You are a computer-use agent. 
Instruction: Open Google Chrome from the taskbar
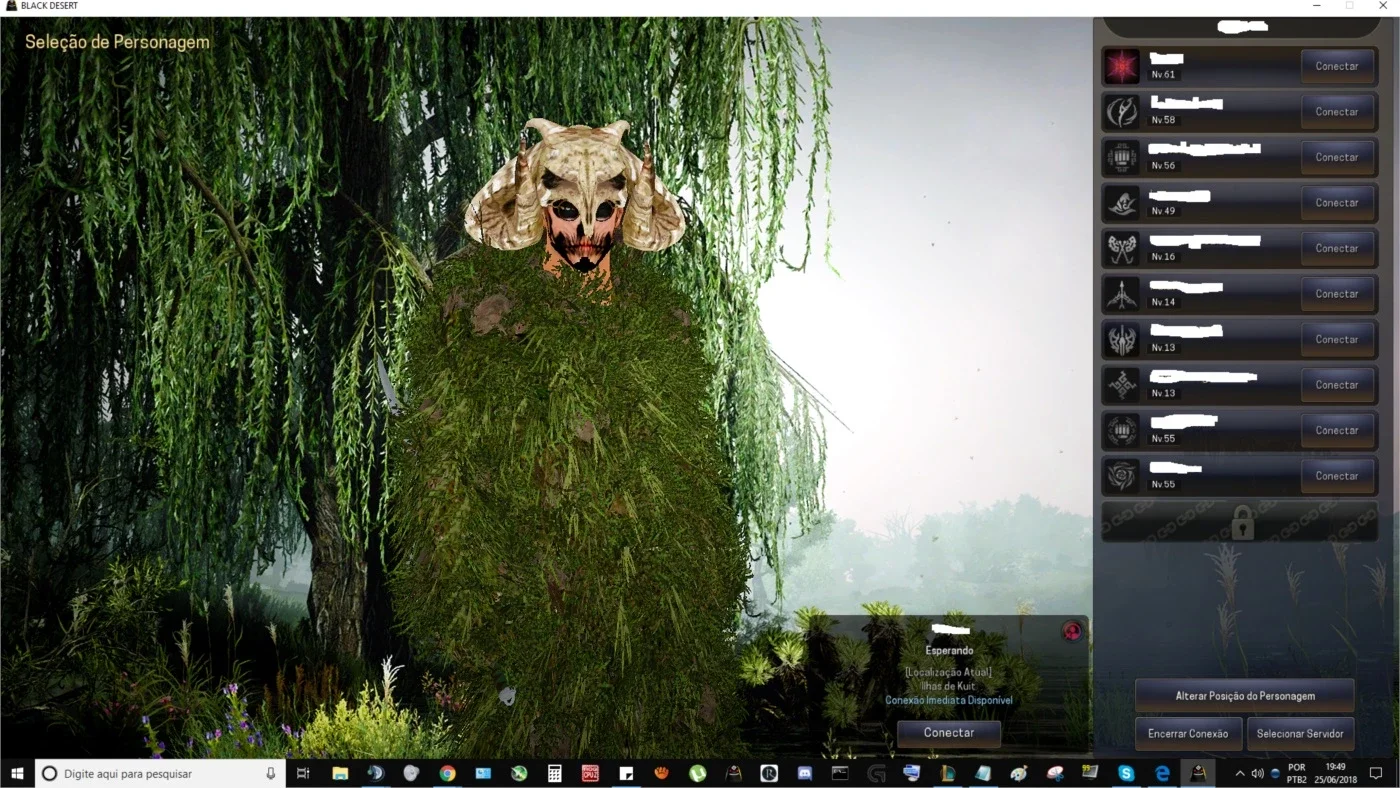(447, 773)
